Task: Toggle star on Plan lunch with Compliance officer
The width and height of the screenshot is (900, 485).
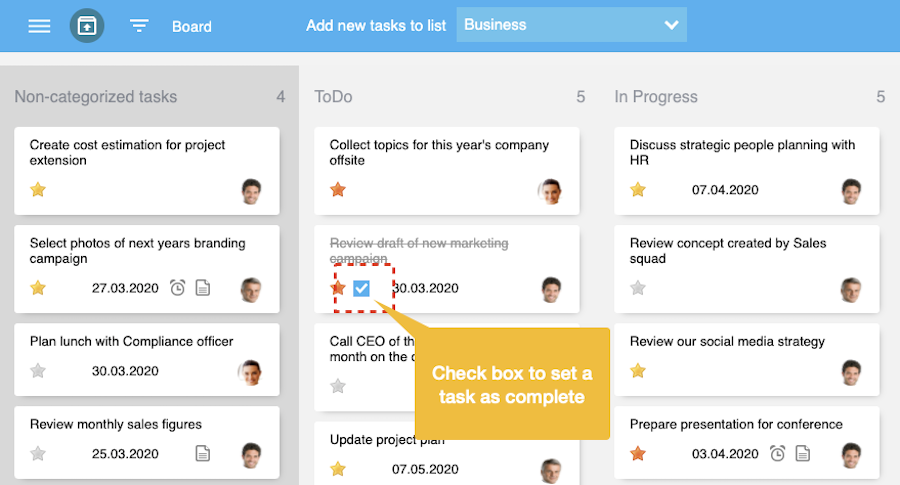Action: pyautogui.click(x=38, y=371)
